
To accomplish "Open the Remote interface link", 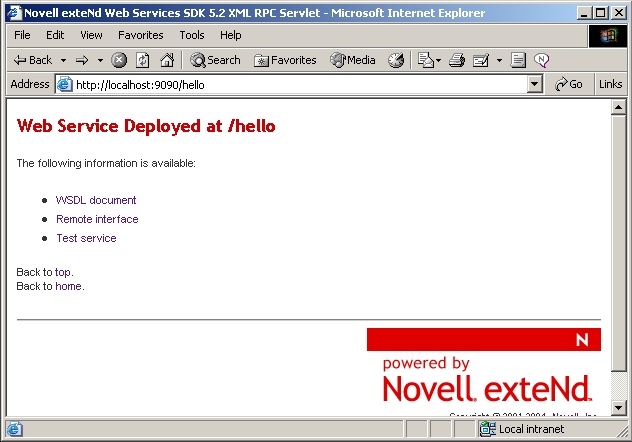I will [x=97, y=219].
